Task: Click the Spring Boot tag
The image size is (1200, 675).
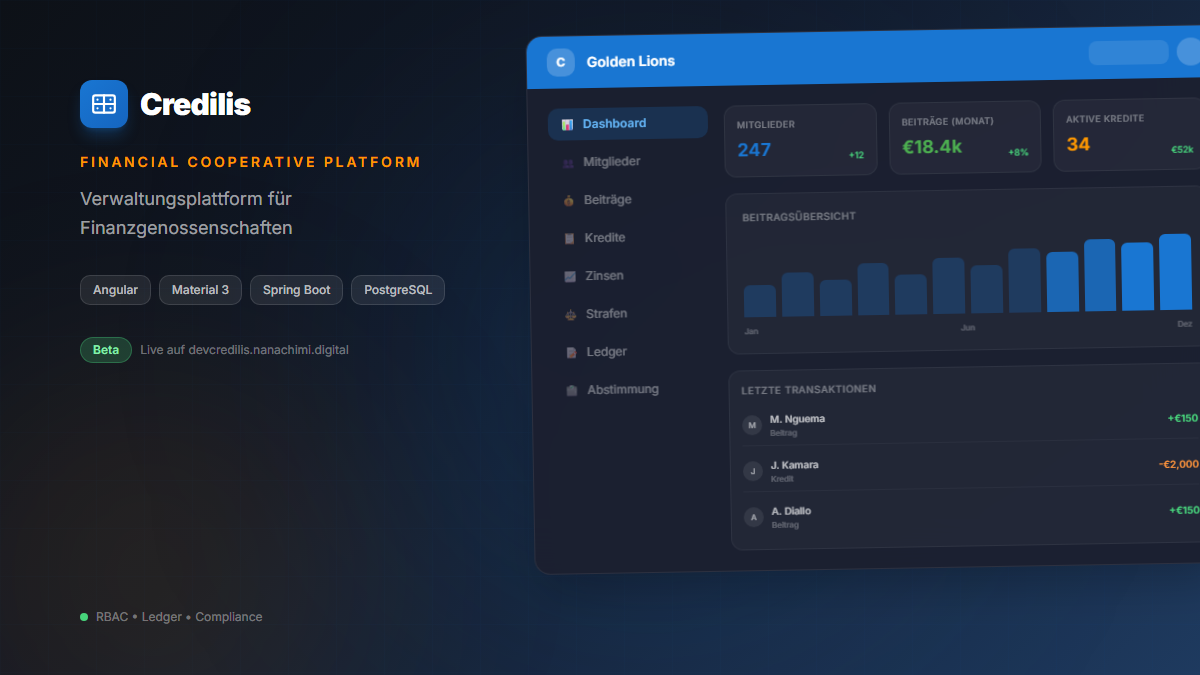Action: pyautogui.click(x=296, y=290)
